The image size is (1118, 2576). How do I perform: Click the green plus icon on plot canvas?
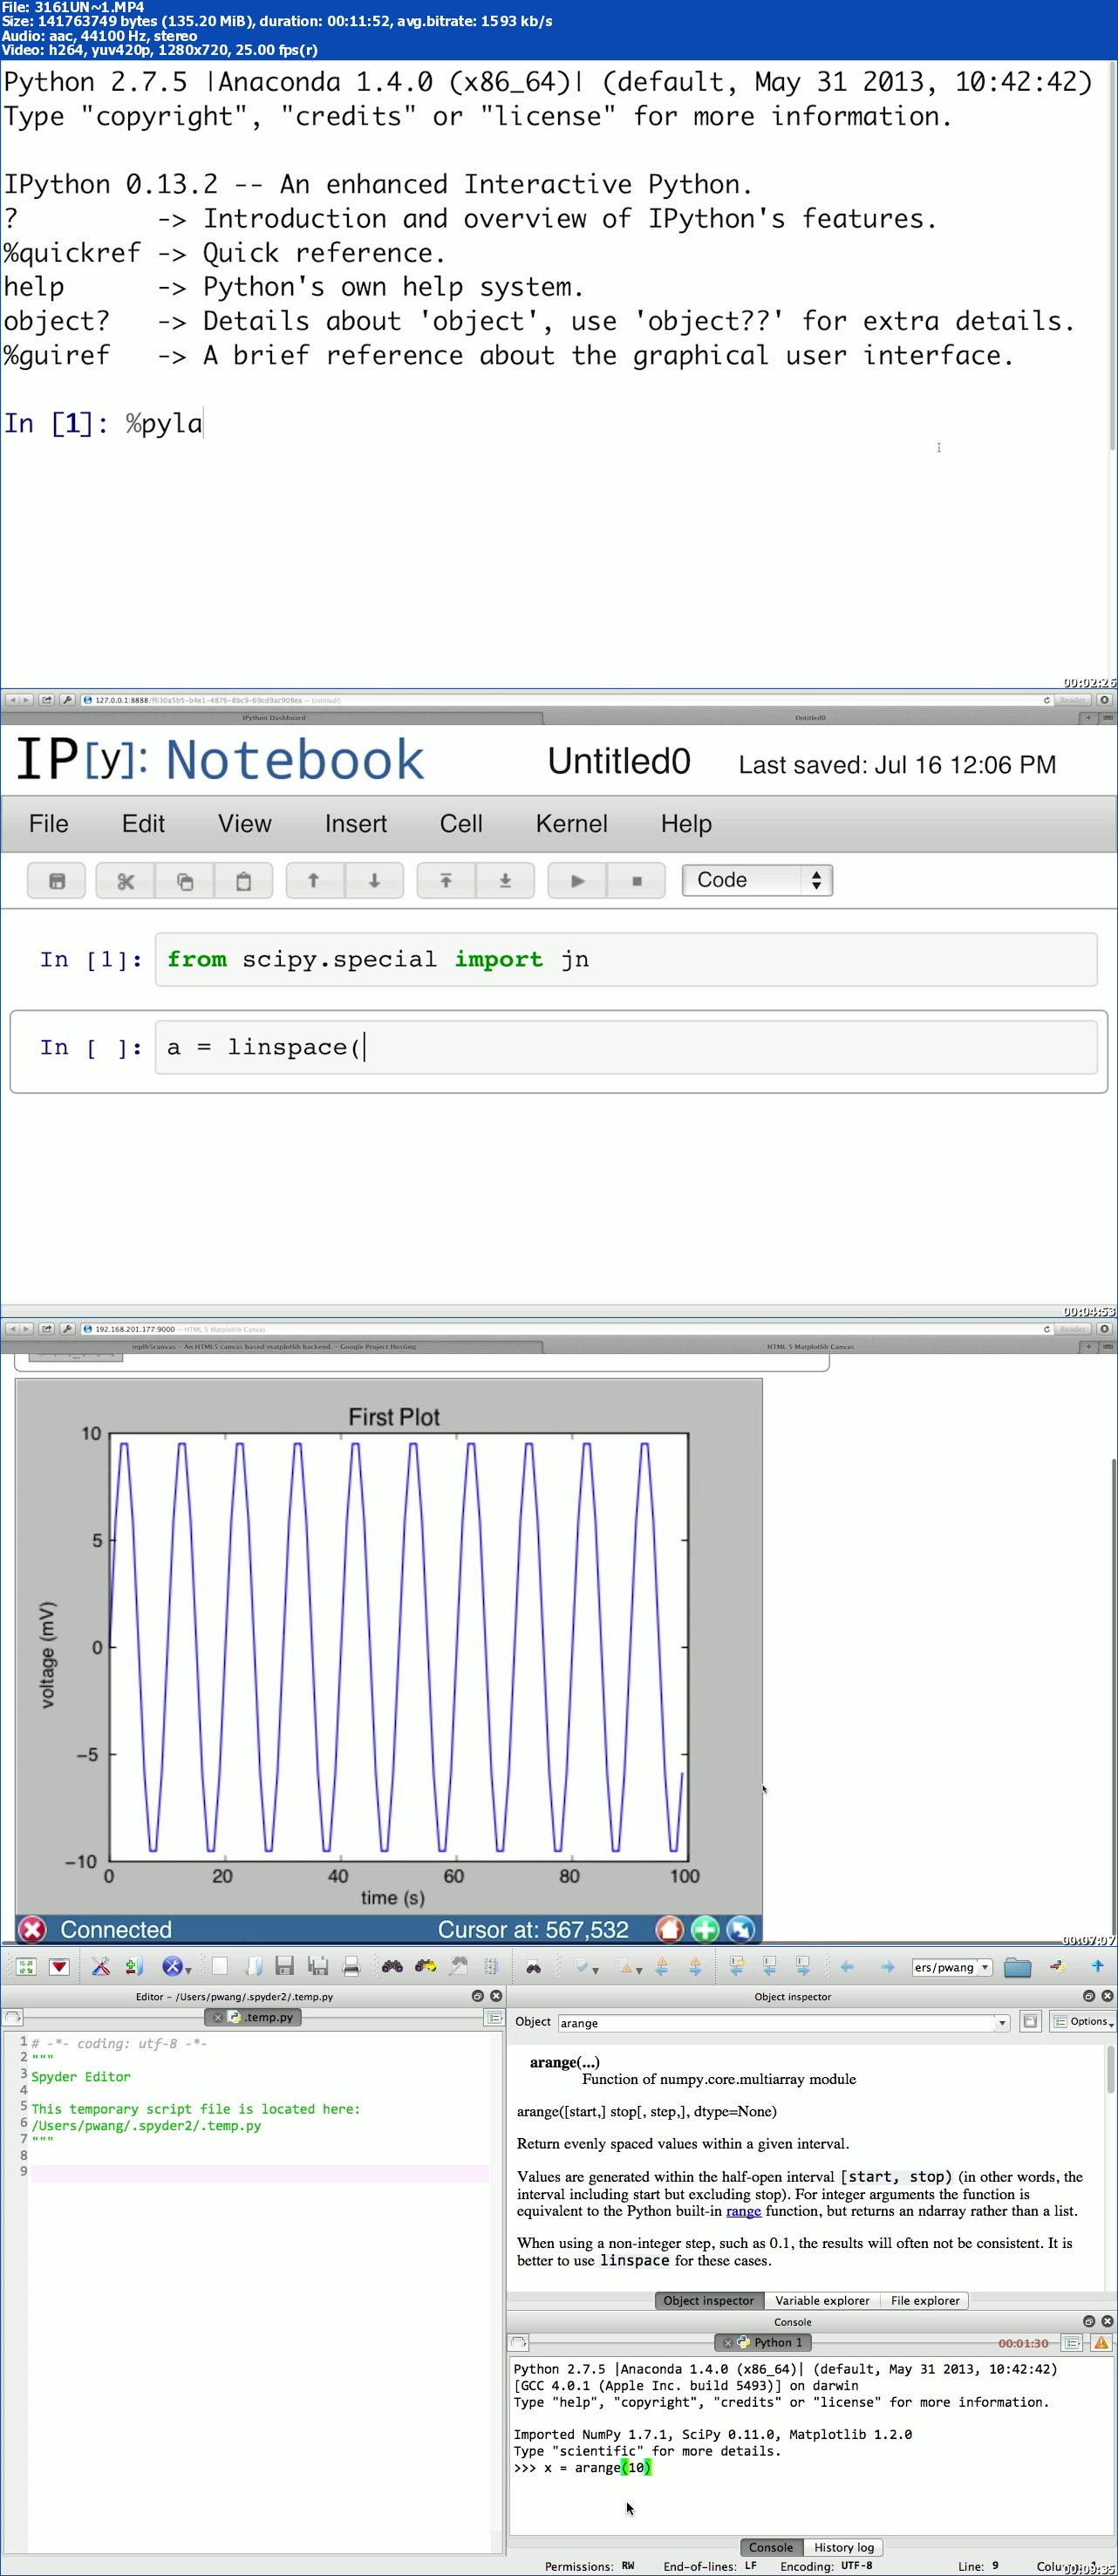click(705, 1930)
